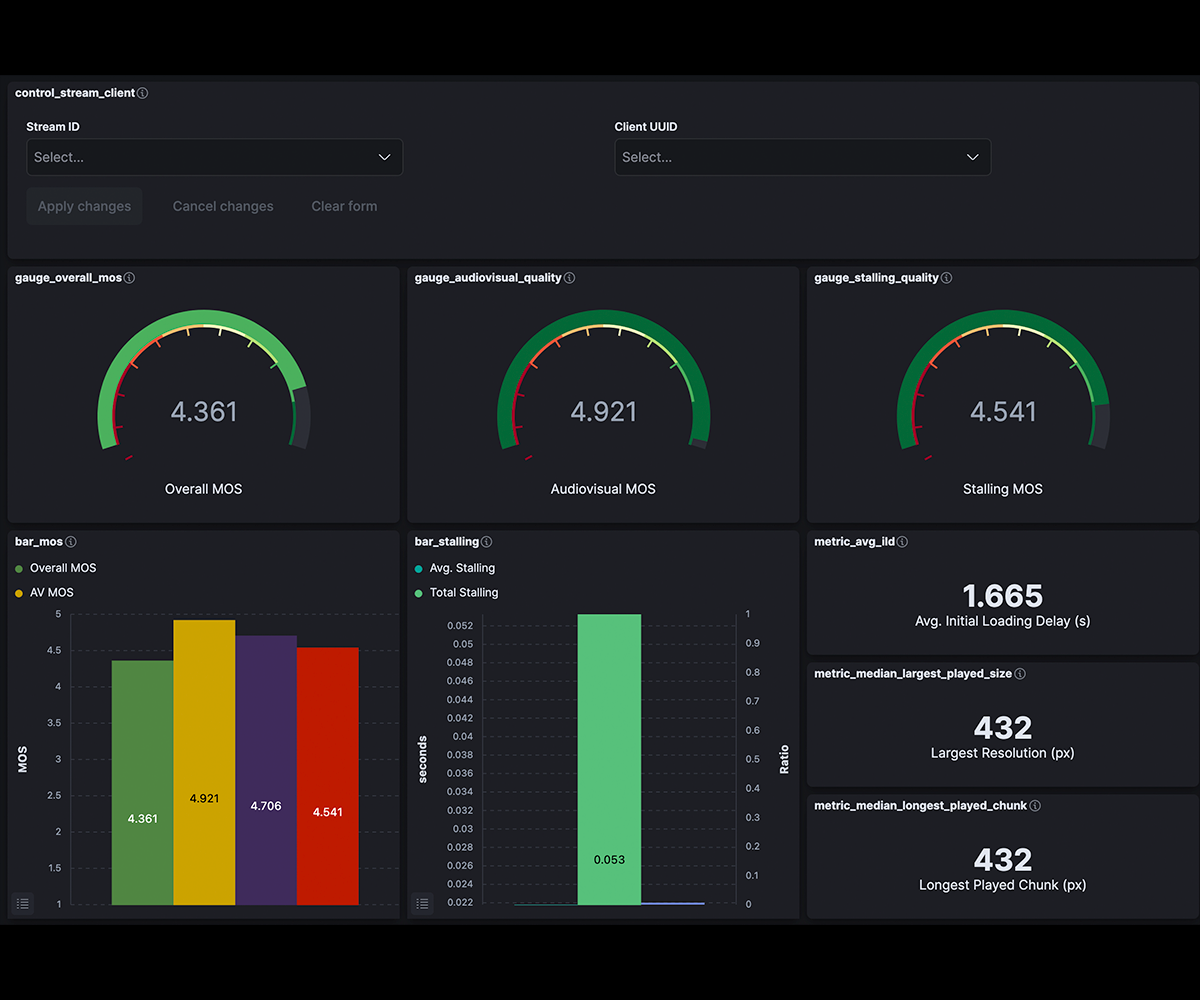Click info icon next to gauge_overall_mos
Viewport: 1200px width, 1000px height.
coord(129,278)
